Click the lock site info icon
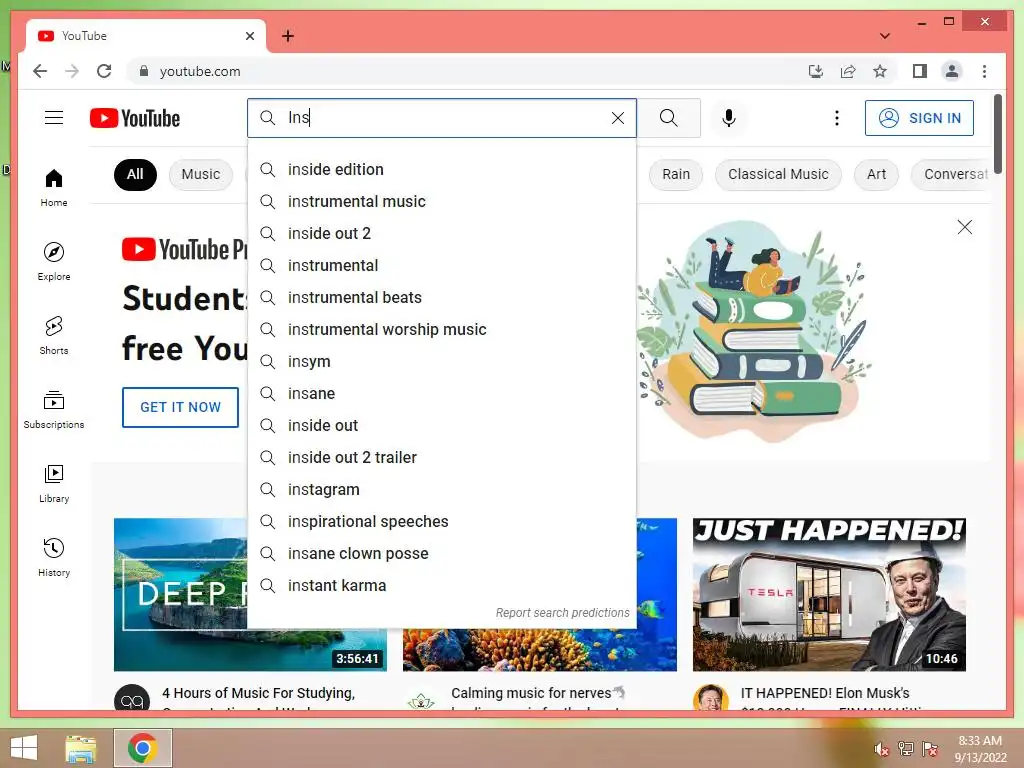Image resolution: width=1024 pixels, height=768 pixels. (x=144, y=71)
